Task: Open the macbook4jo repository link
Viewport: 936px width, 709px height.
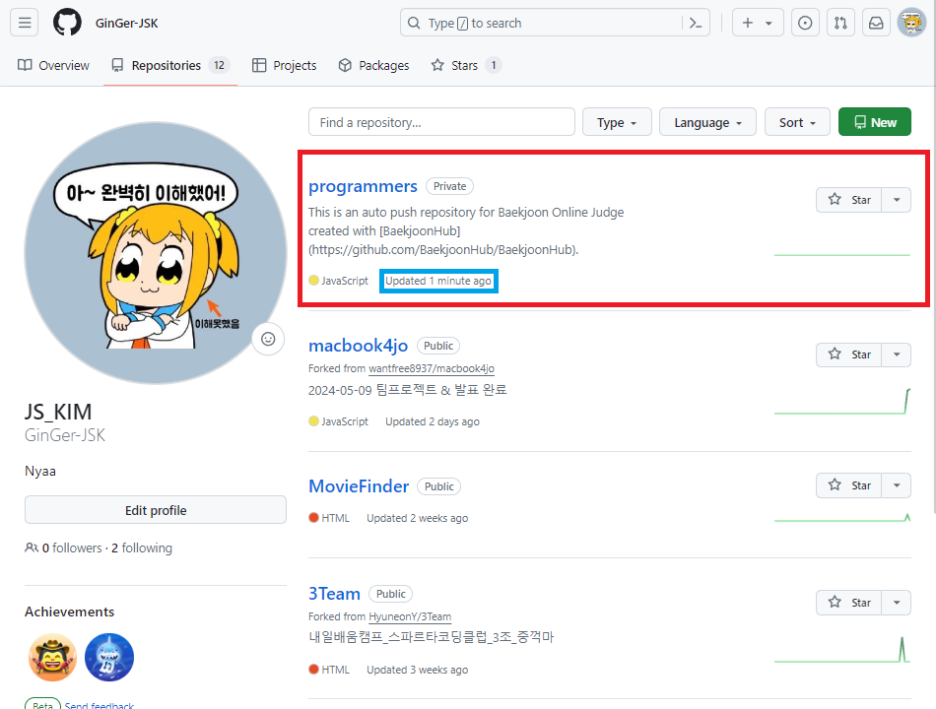Action: [x=358, y=346]
